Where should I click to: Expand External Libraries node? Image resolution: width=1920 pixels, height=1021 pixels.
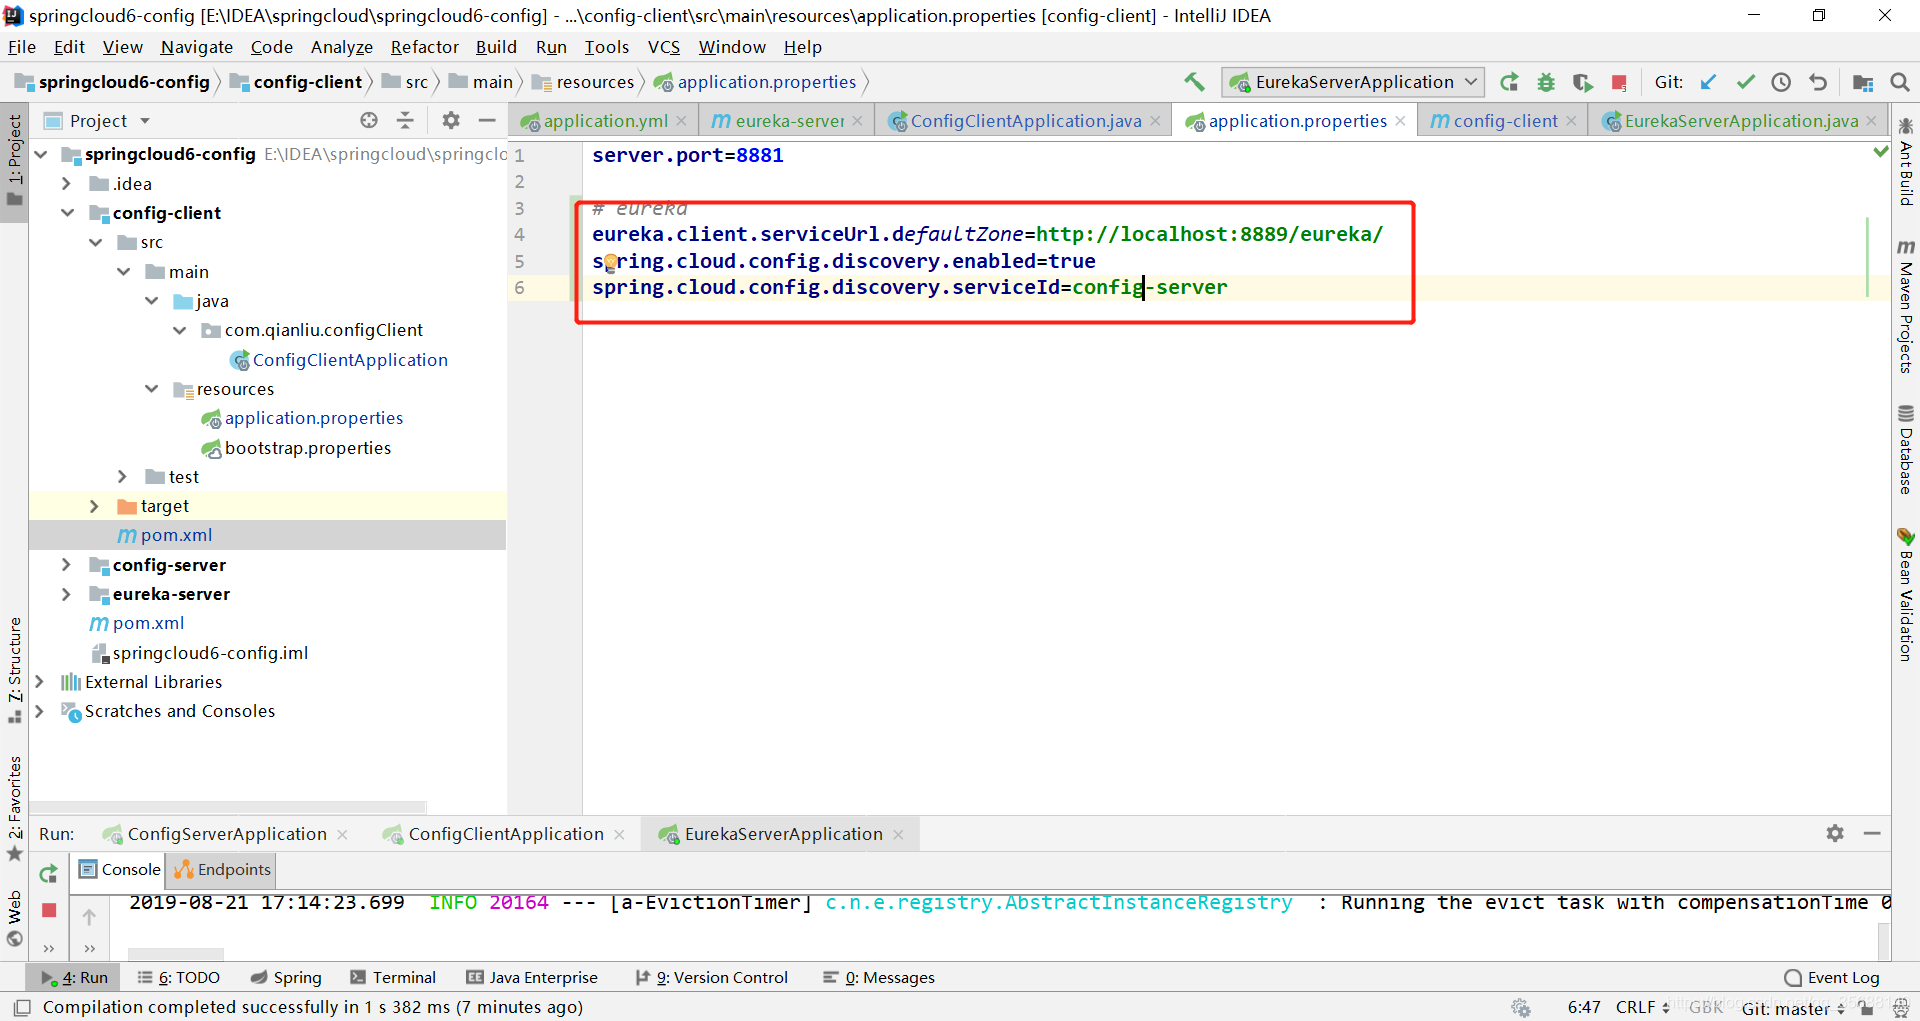pos(39,682)
